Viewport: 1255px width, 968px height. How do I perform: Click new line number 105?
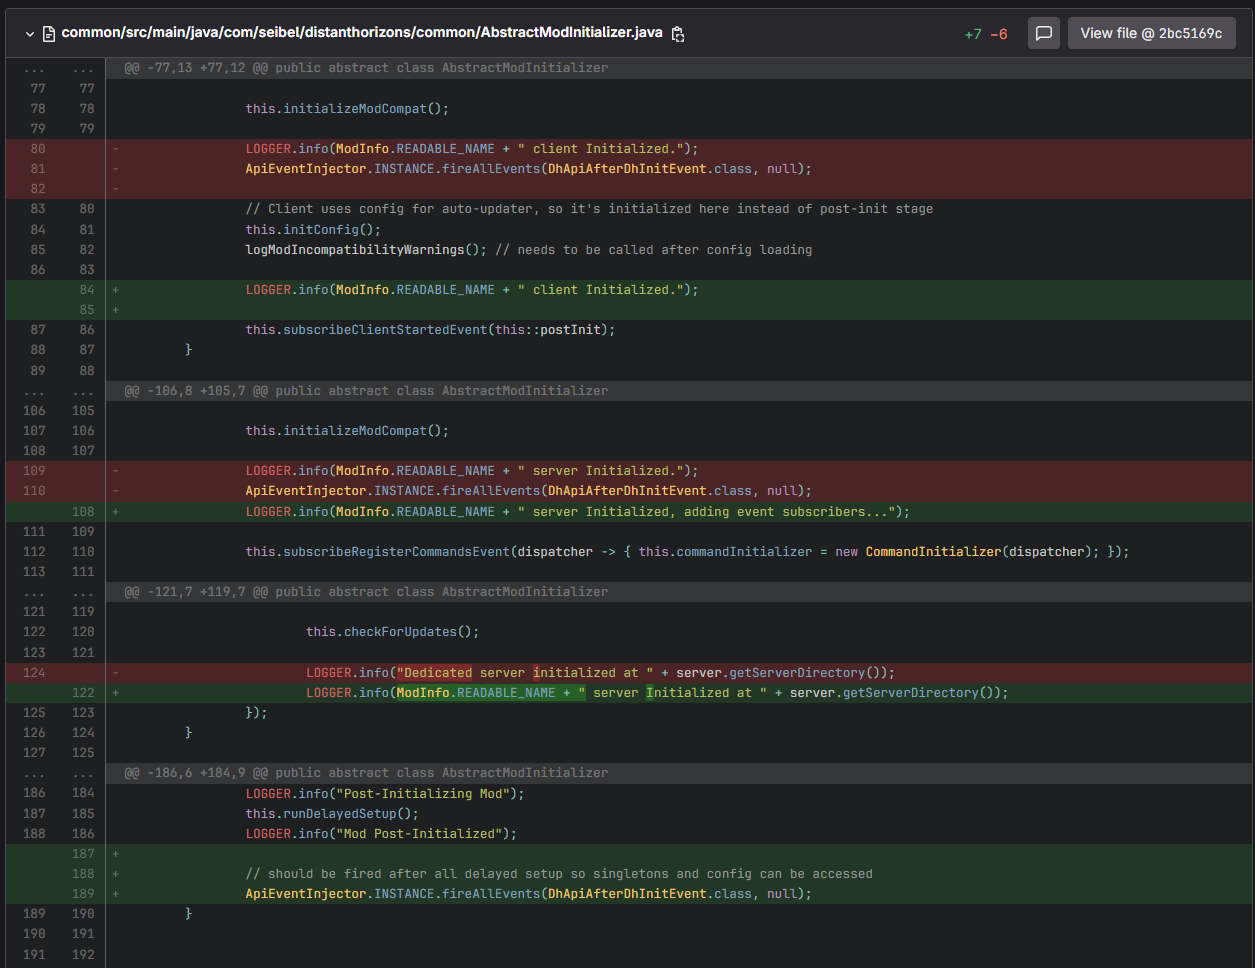[x=83, y=411]
